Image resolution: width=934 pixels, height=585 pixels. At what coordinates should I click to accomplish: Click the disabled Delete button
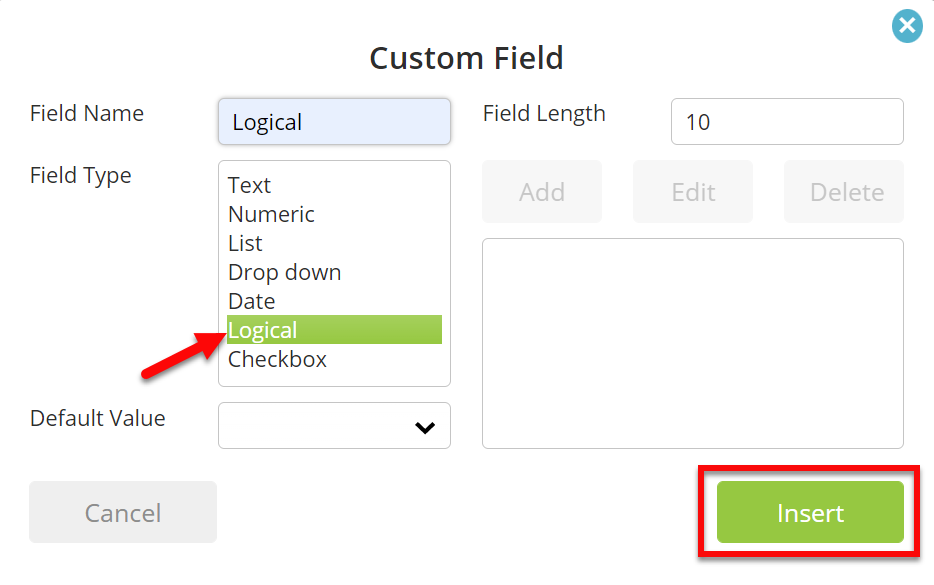point(843,192)
